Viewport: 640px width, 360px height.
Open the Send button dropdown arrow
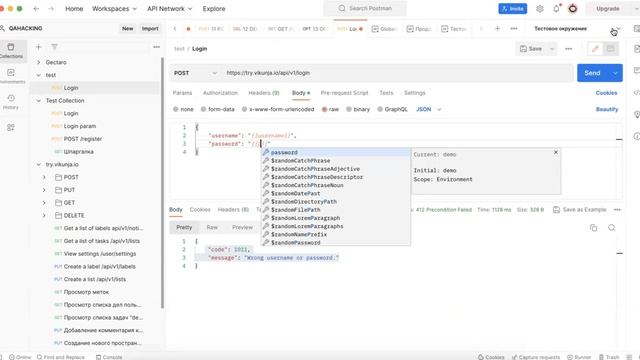coord(615,73)
